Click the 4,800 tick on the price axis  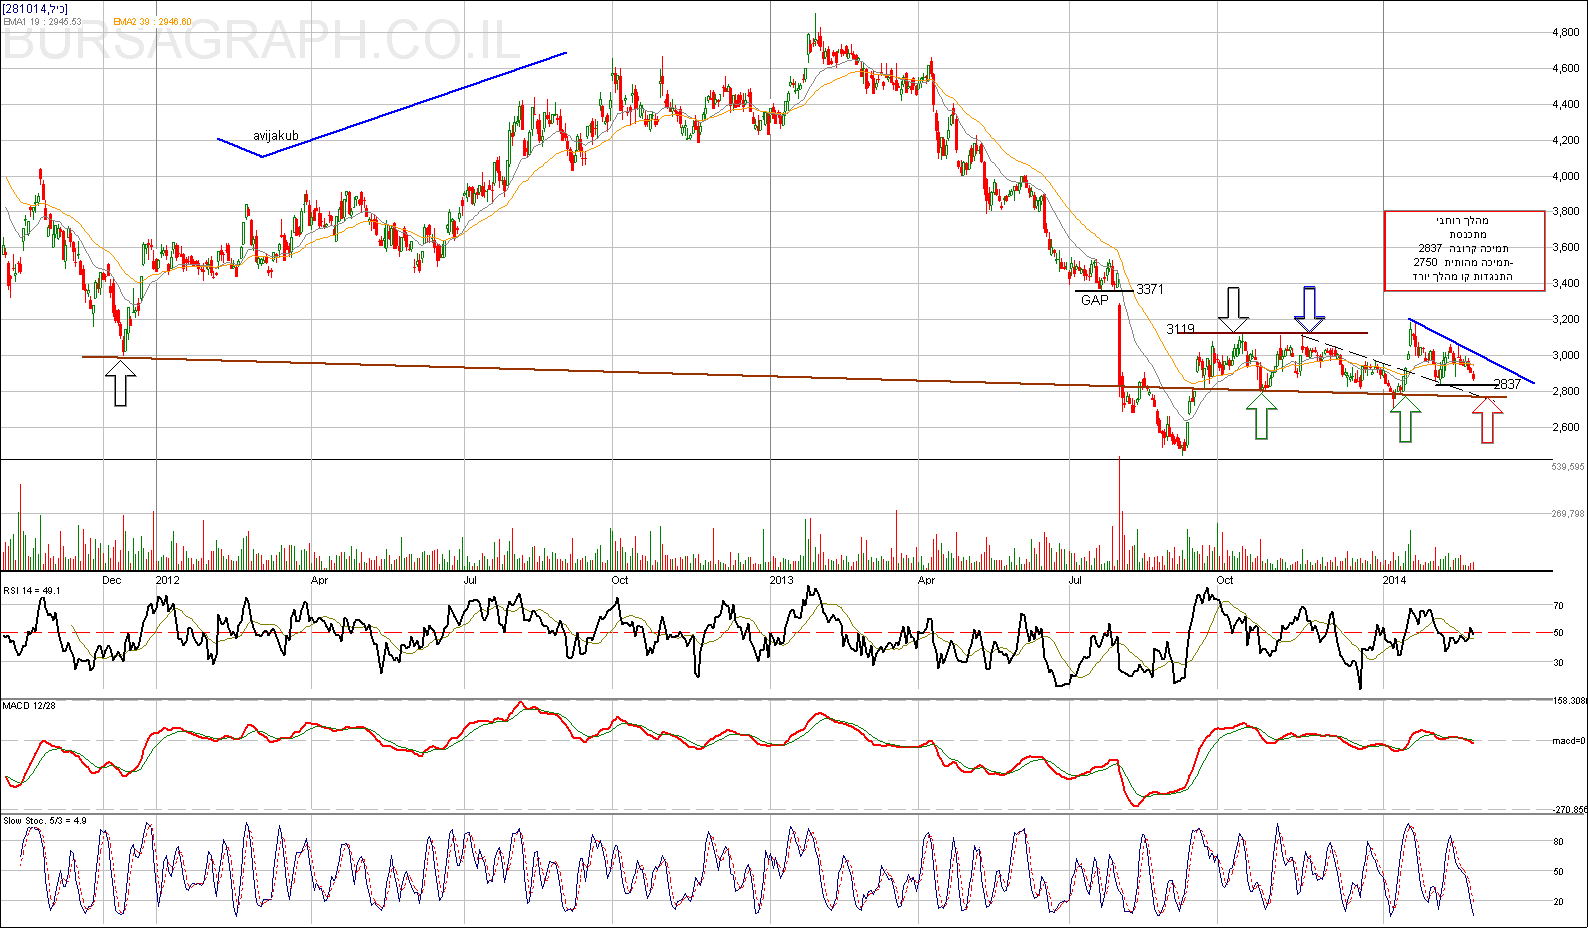coord(1565,32)
